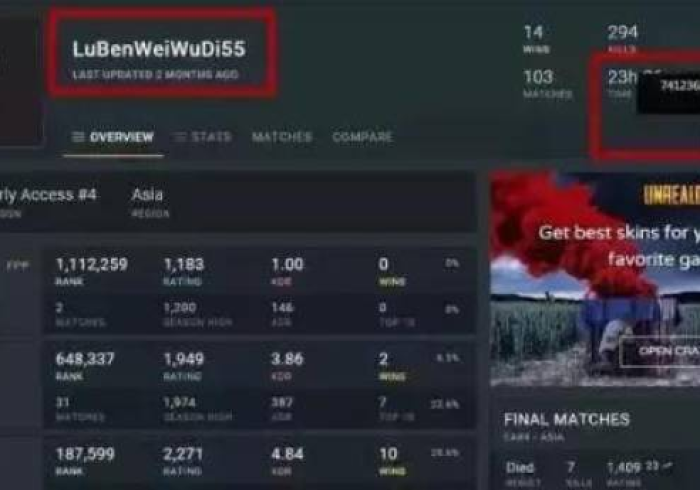700x490 pixels.
Task: Open the Early Access #4 season selector
Action: (x=47, y=201)
